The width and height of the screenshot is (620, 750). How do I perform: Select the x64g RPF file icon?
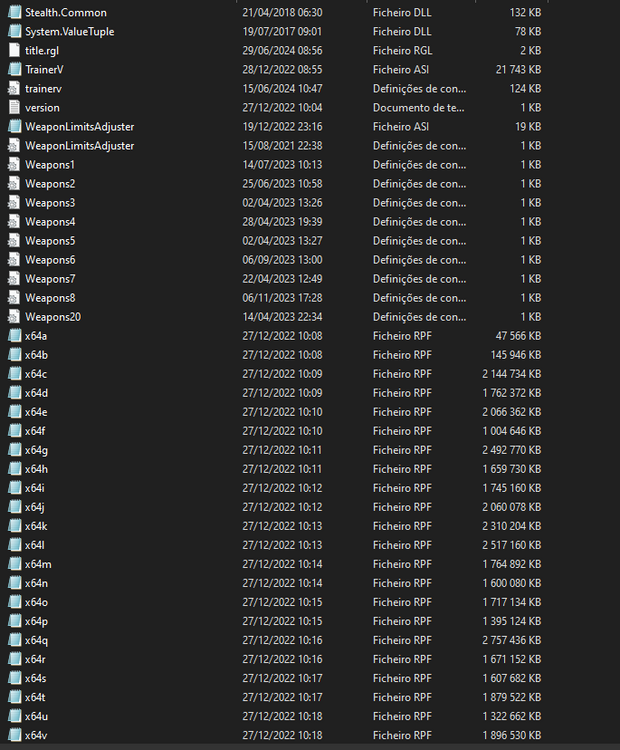pyautogui.click(x=14, y=450)
